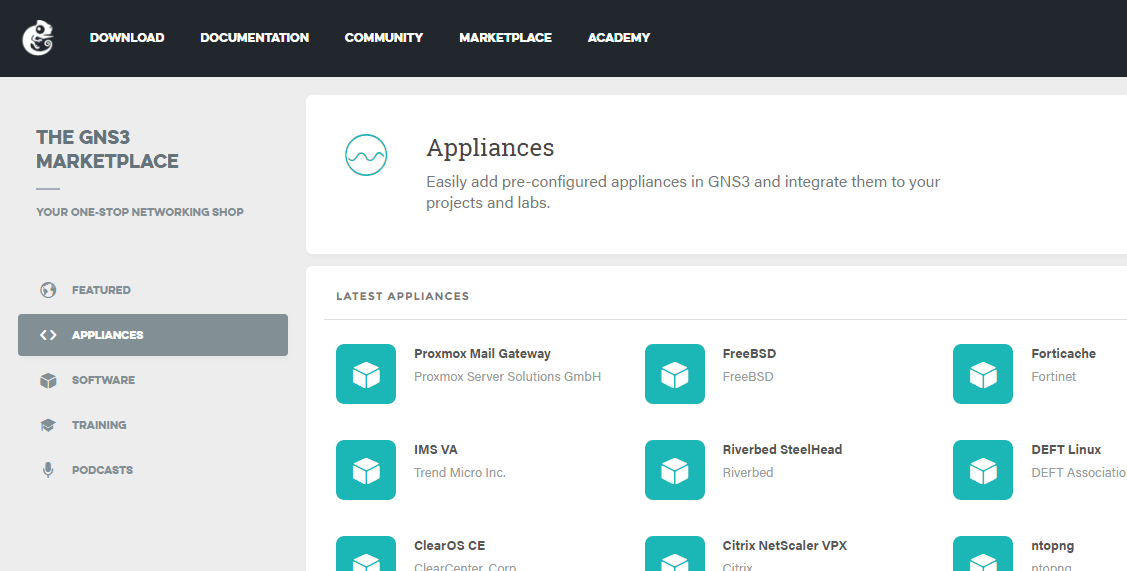
Task: Click the Riverbed SteelHead appliance icon
Action: click(x=675, y=470)
